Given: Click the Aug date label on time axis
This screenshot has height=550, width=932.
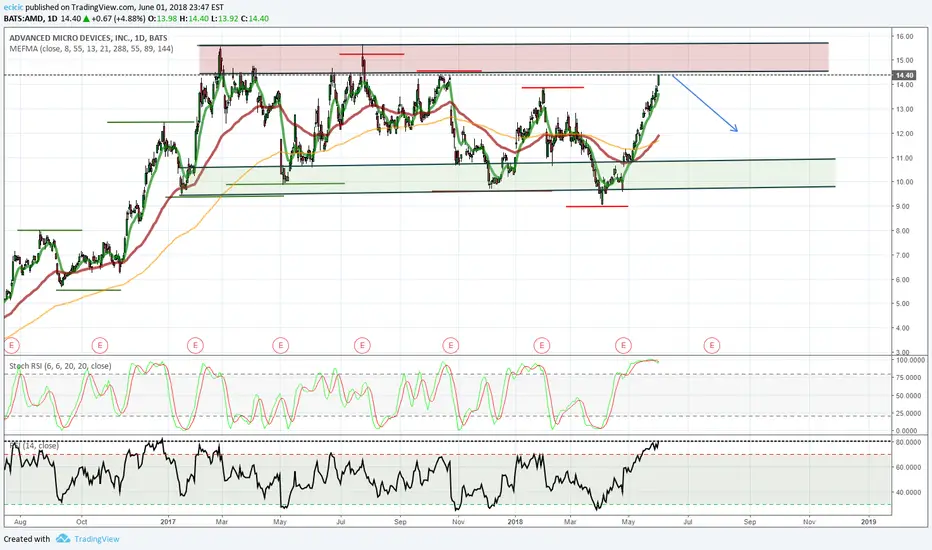Looking at the screenshot, I should click(20, 522).
